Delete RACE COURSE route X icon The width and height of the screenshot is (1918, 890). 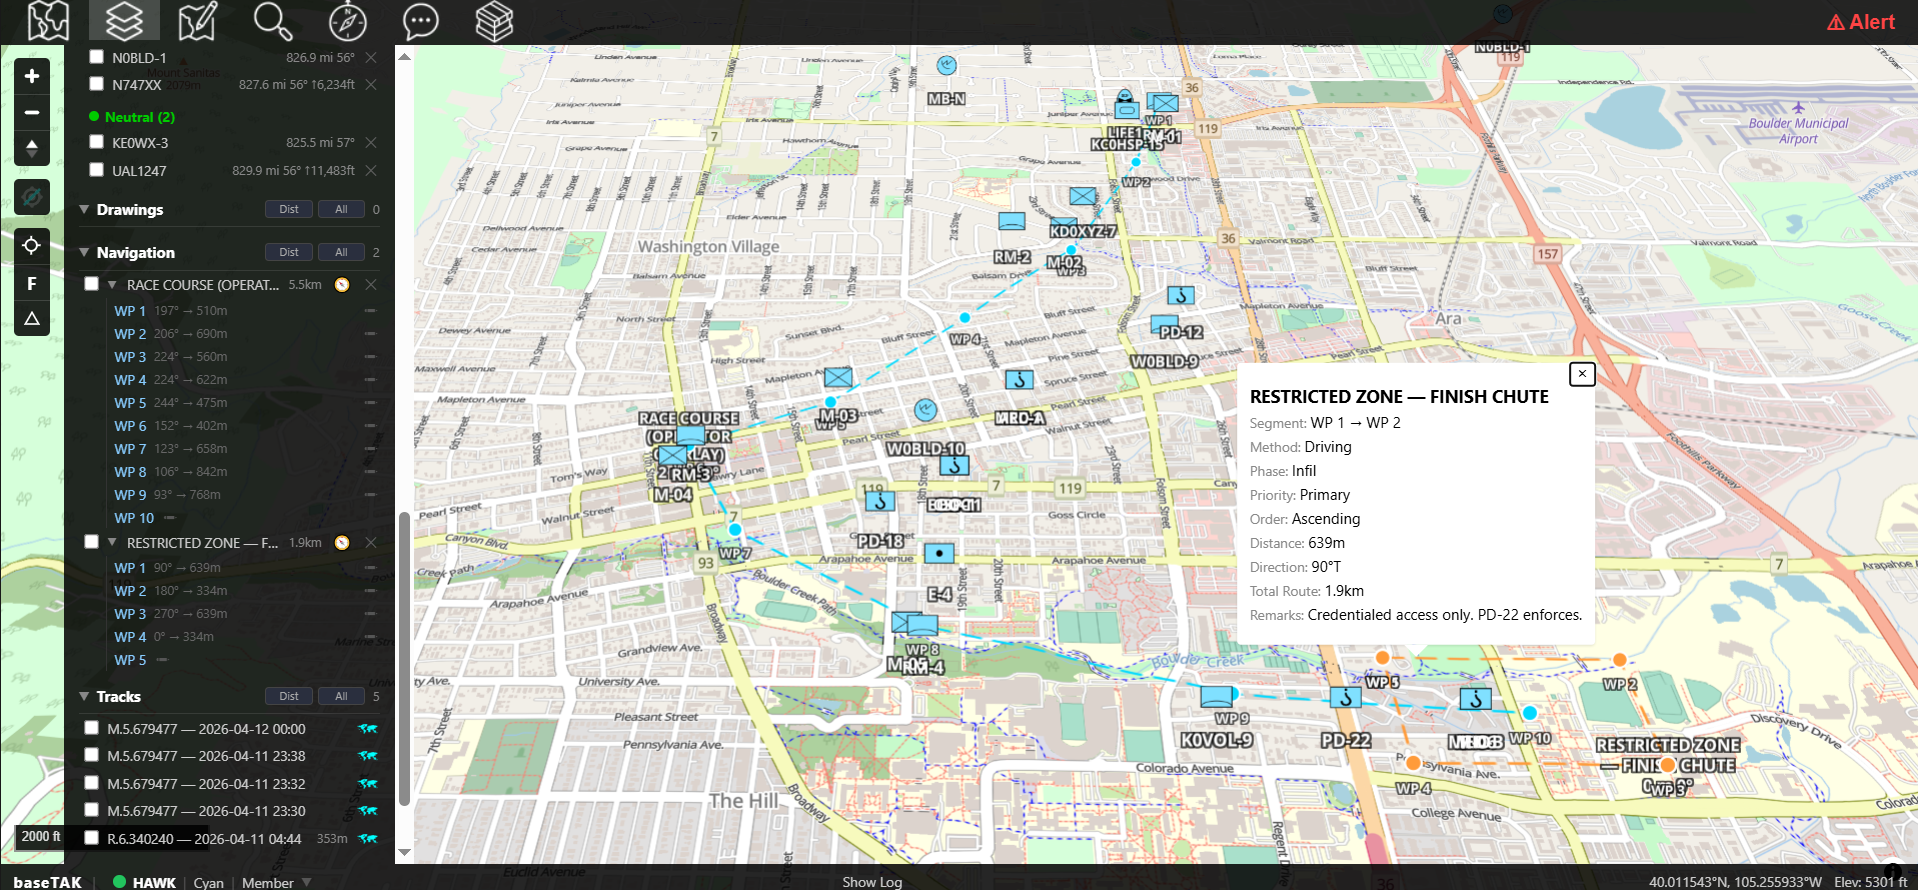(x=371, y=285)
